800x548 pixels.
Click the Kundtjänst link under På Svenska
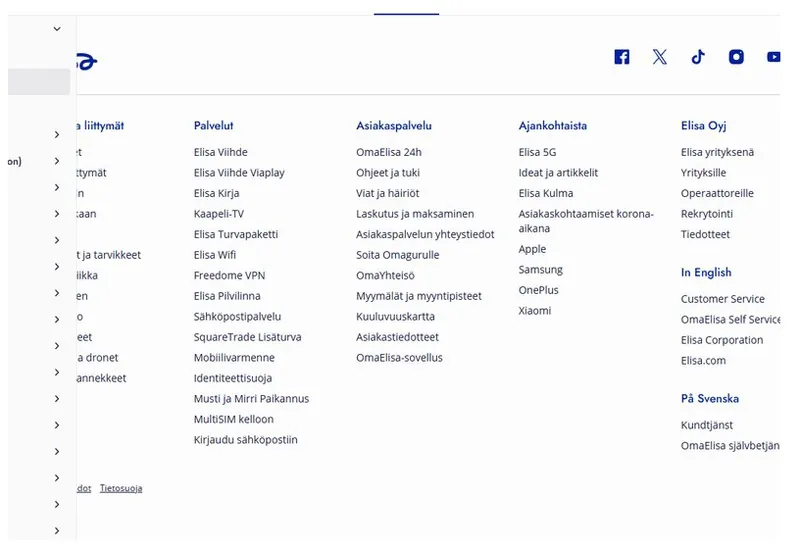click(707, 425)
